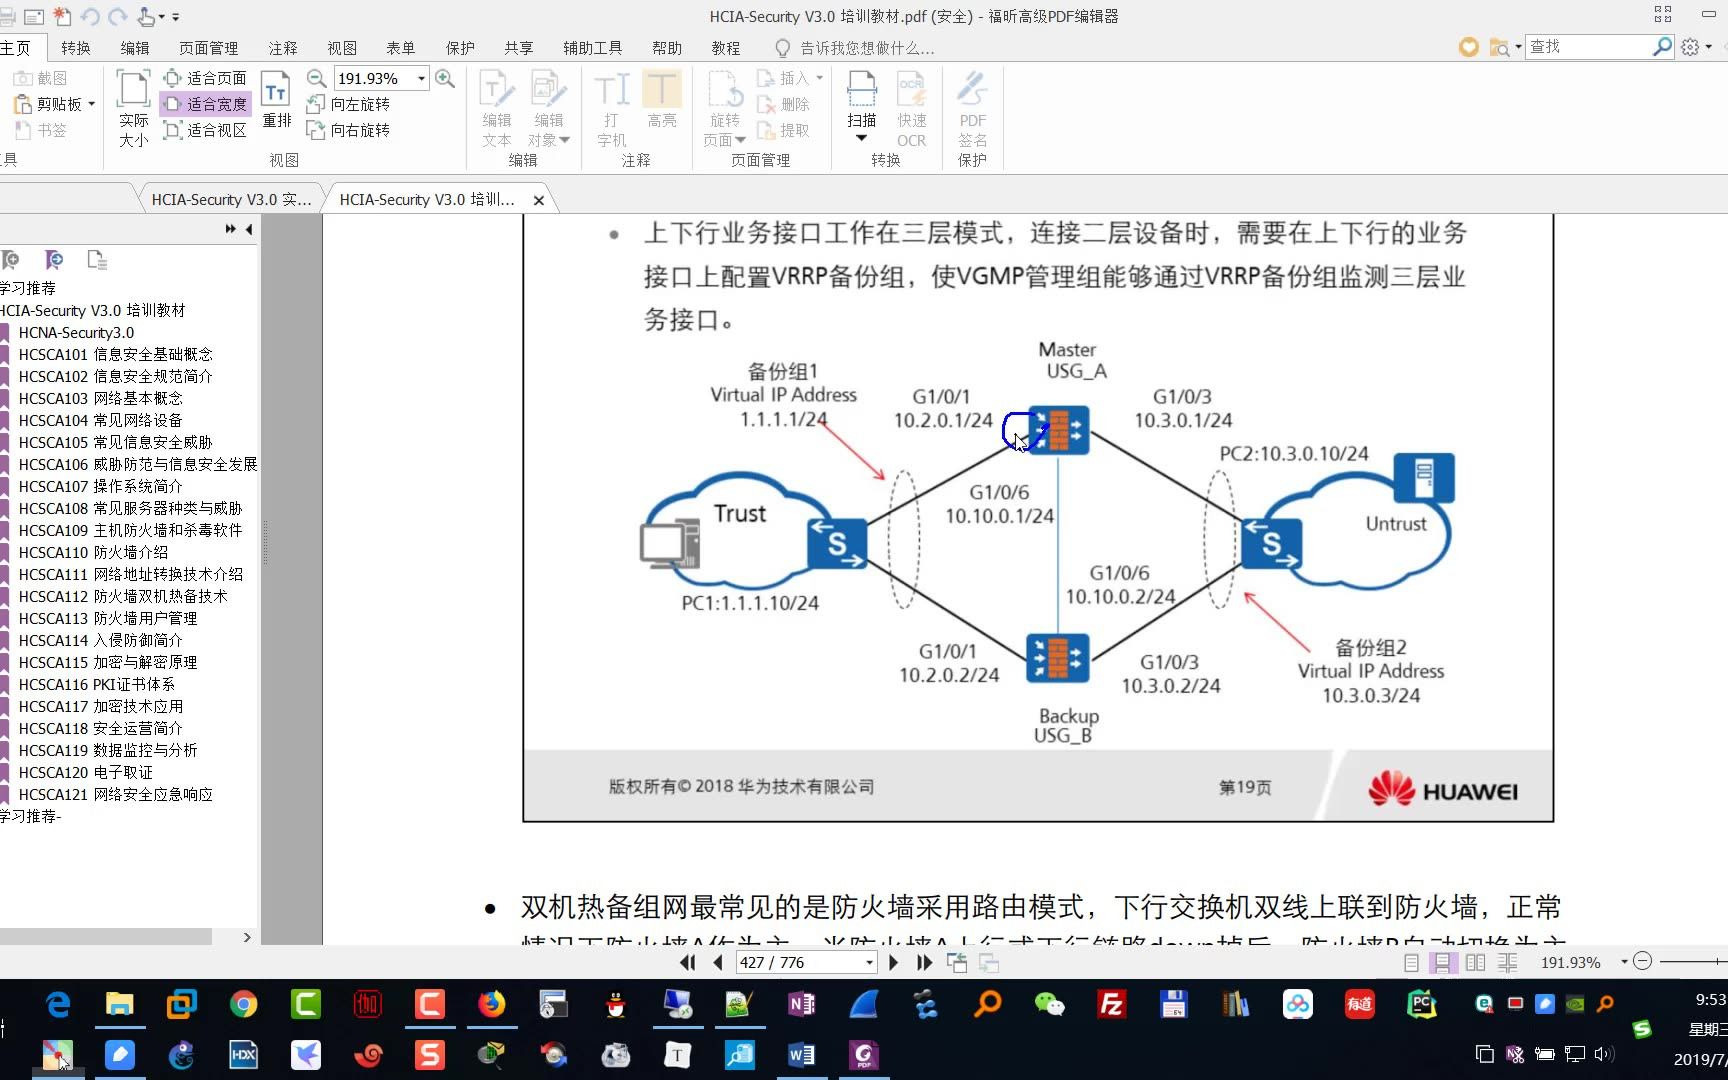Open the Share (共享) ribbon tab
Screen dimensions: 1728x1080
click(x=519, y=48)
